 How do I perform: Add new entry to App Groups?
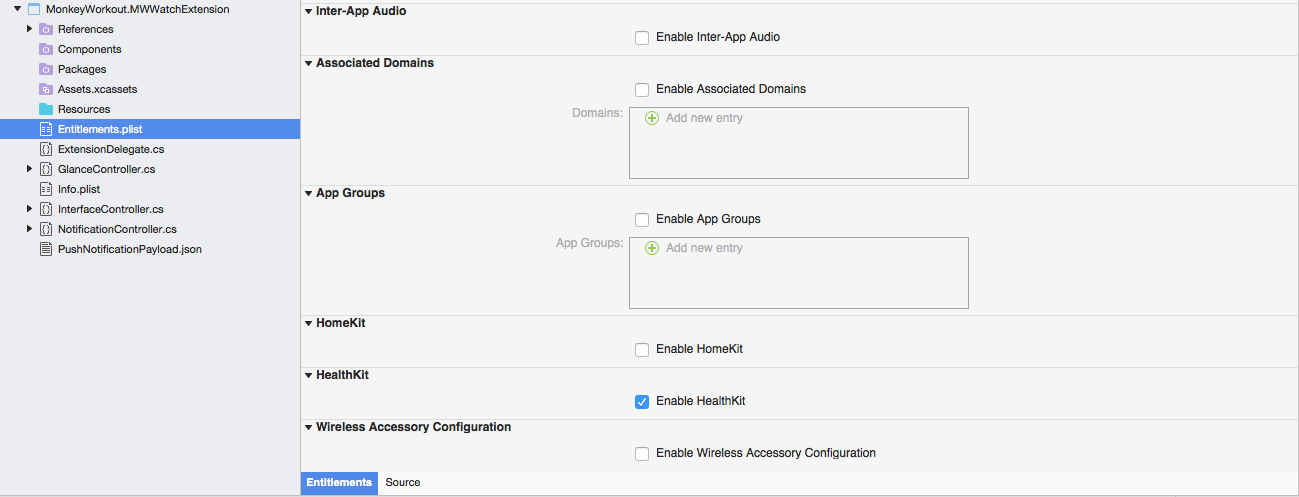pos(704,248)
